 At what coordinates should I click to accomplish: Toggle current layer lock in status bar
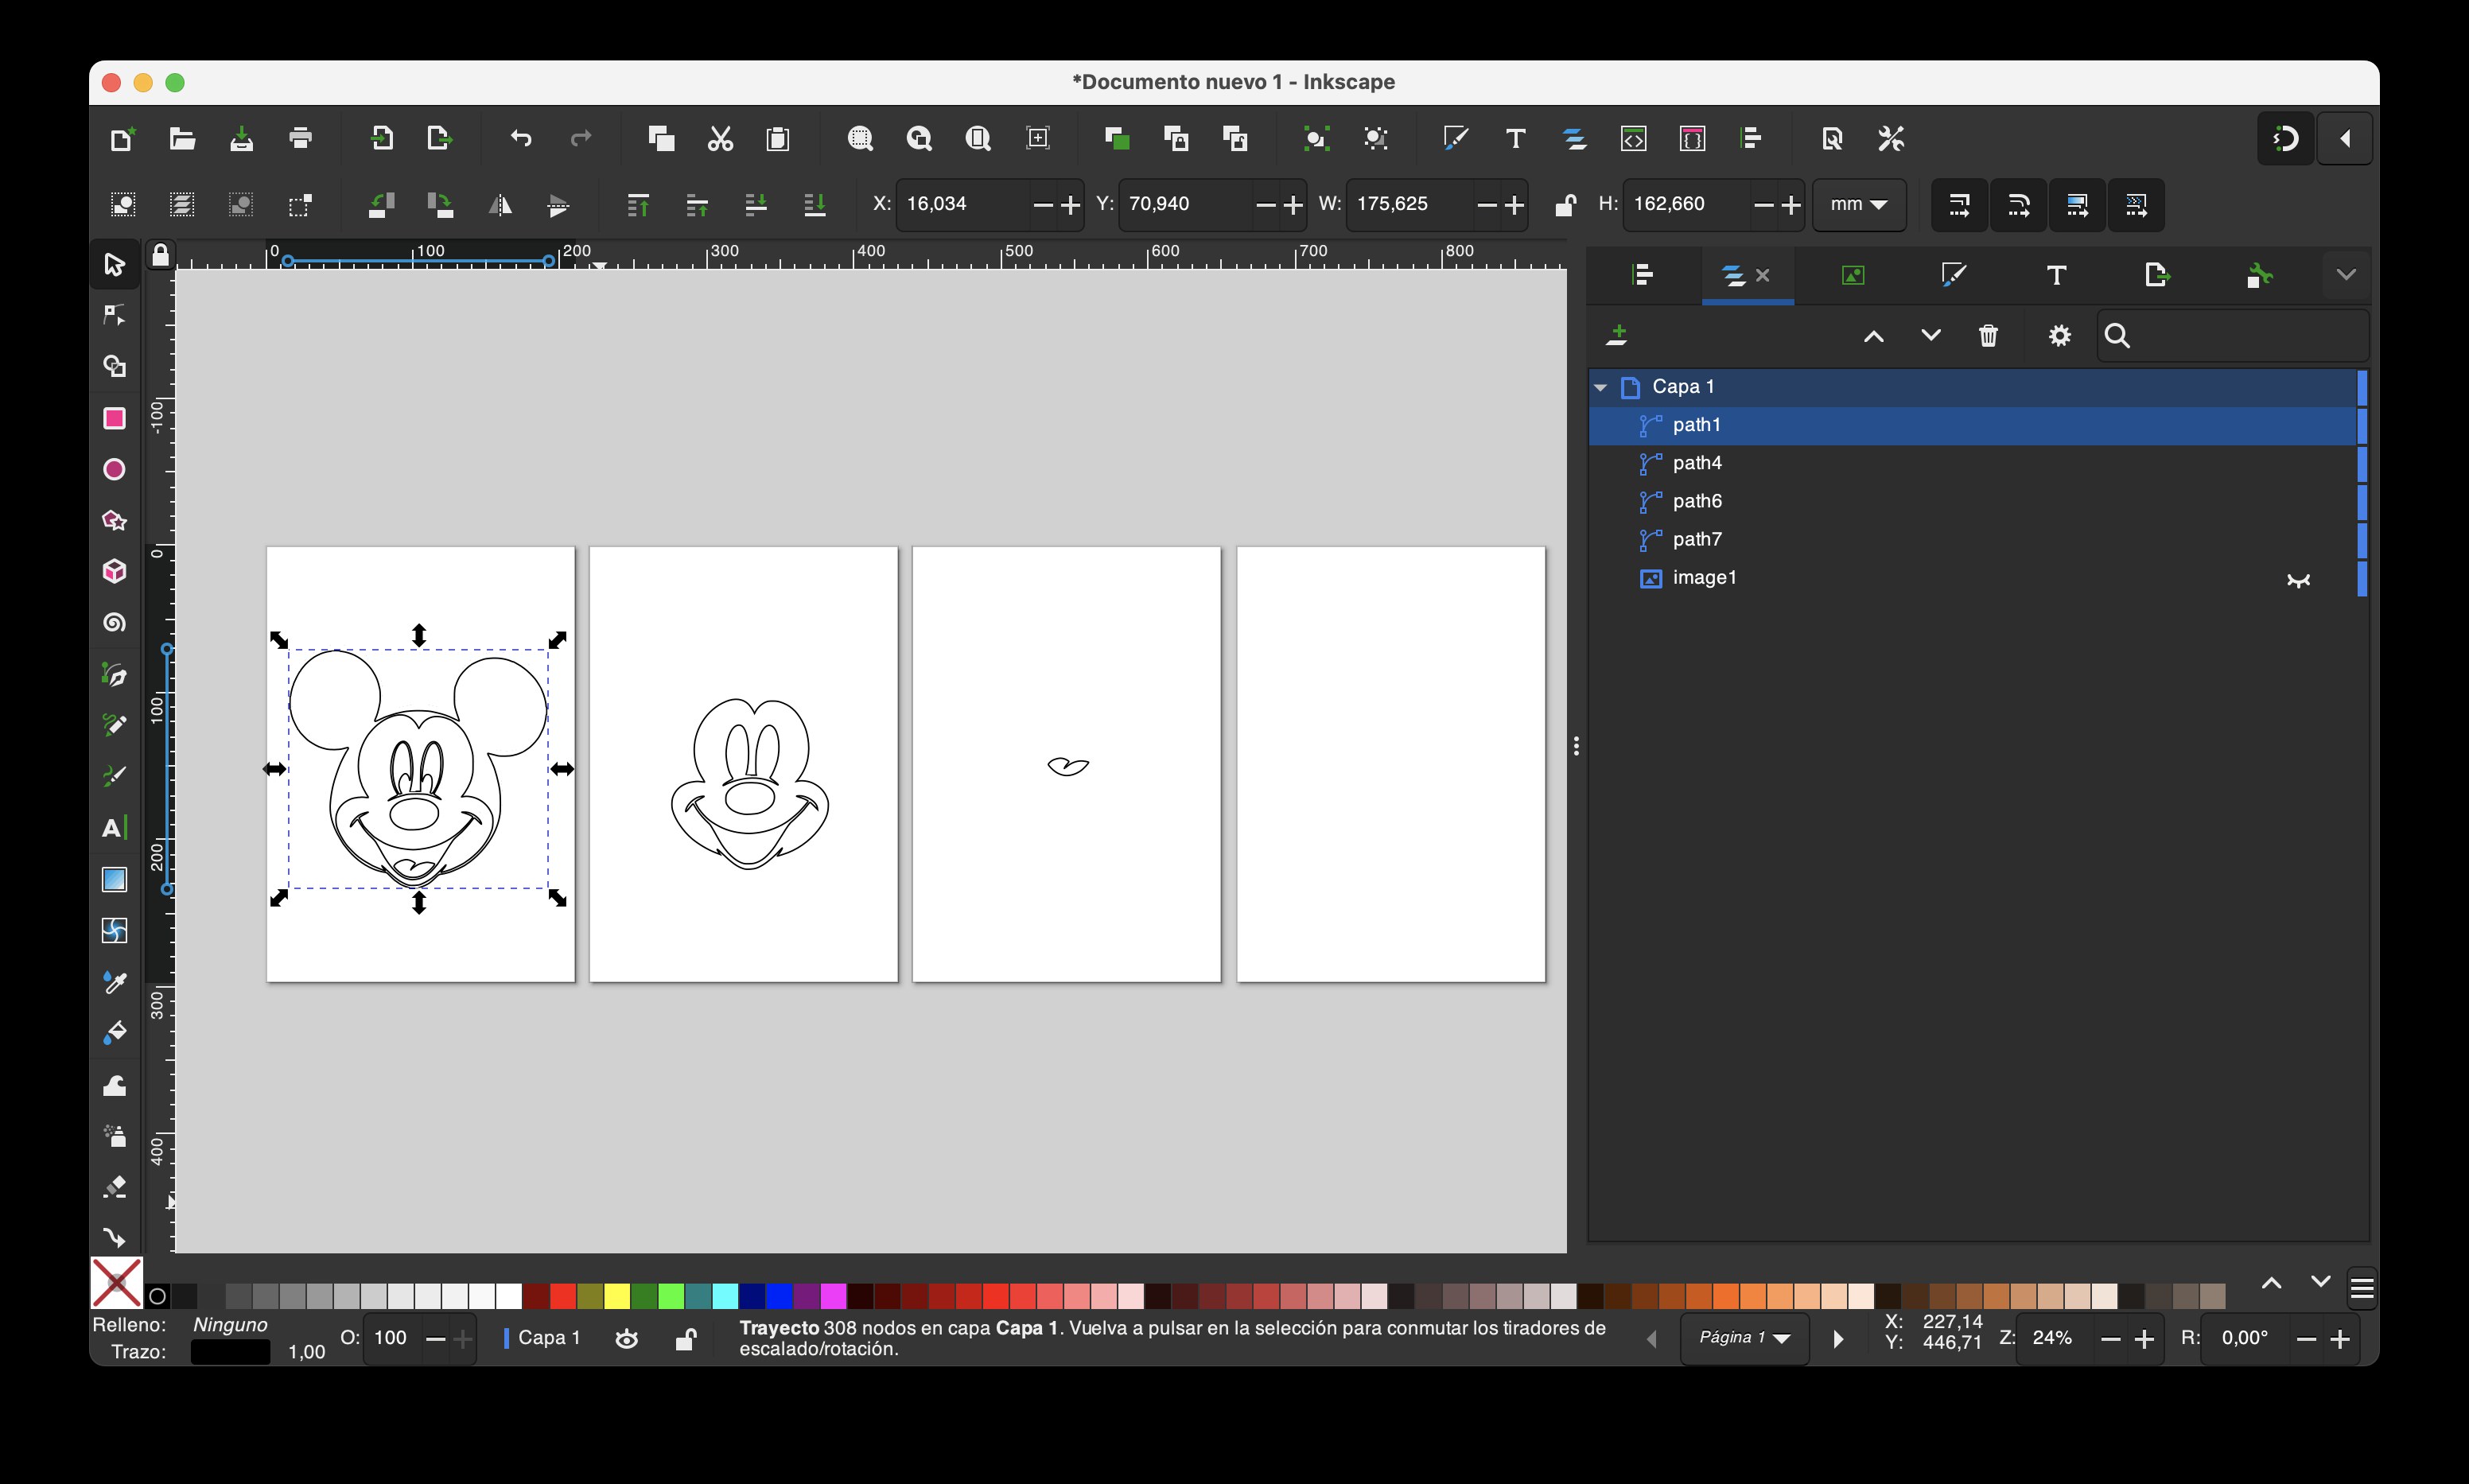point(685,1339)
